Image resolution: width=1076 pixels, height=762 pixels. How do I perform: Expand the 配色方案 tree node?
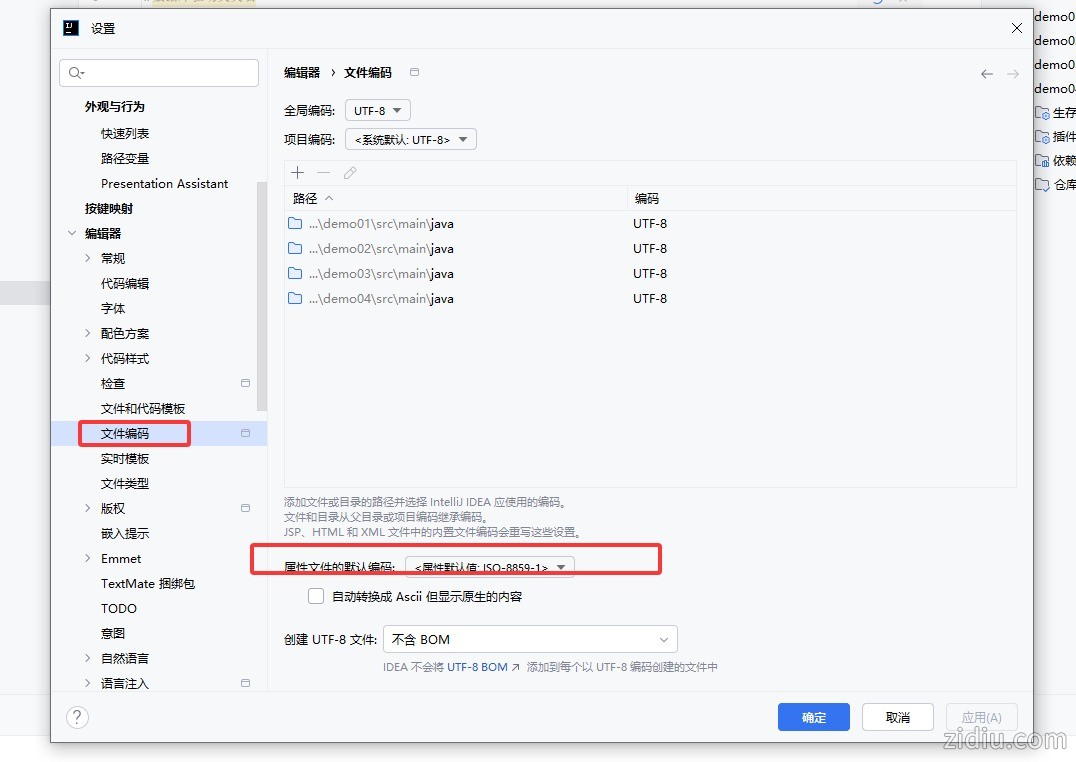coord(88,333)
